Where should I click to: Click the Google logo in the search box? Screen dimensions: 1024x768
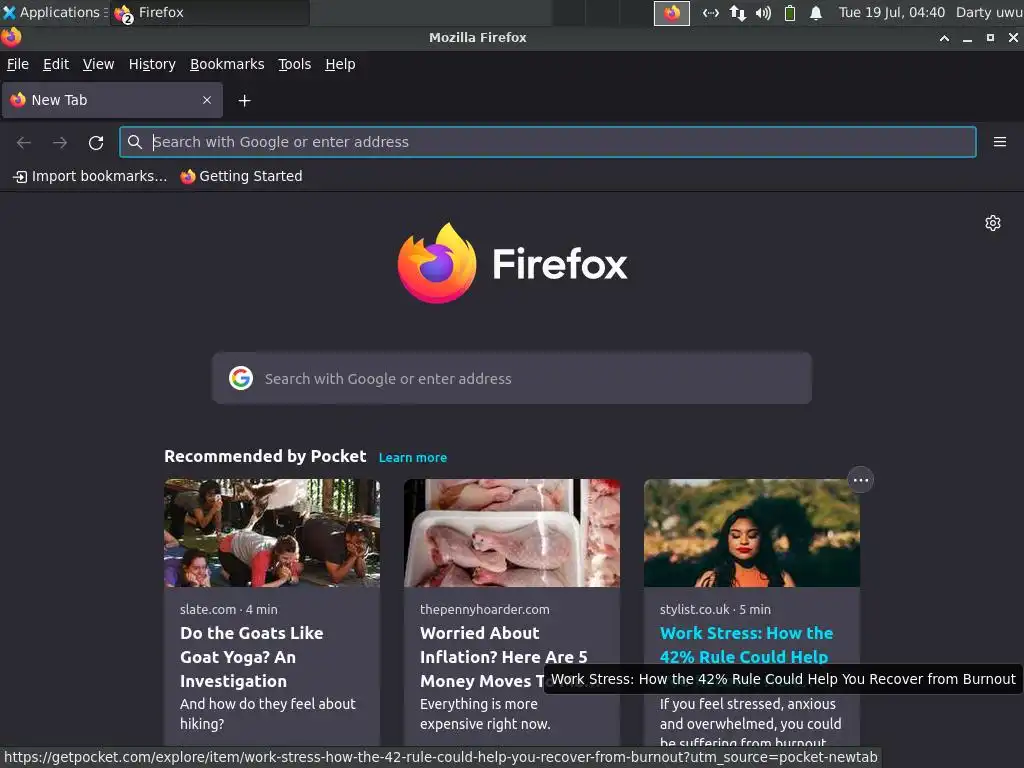pyautogui.click(x=241, y=378)
